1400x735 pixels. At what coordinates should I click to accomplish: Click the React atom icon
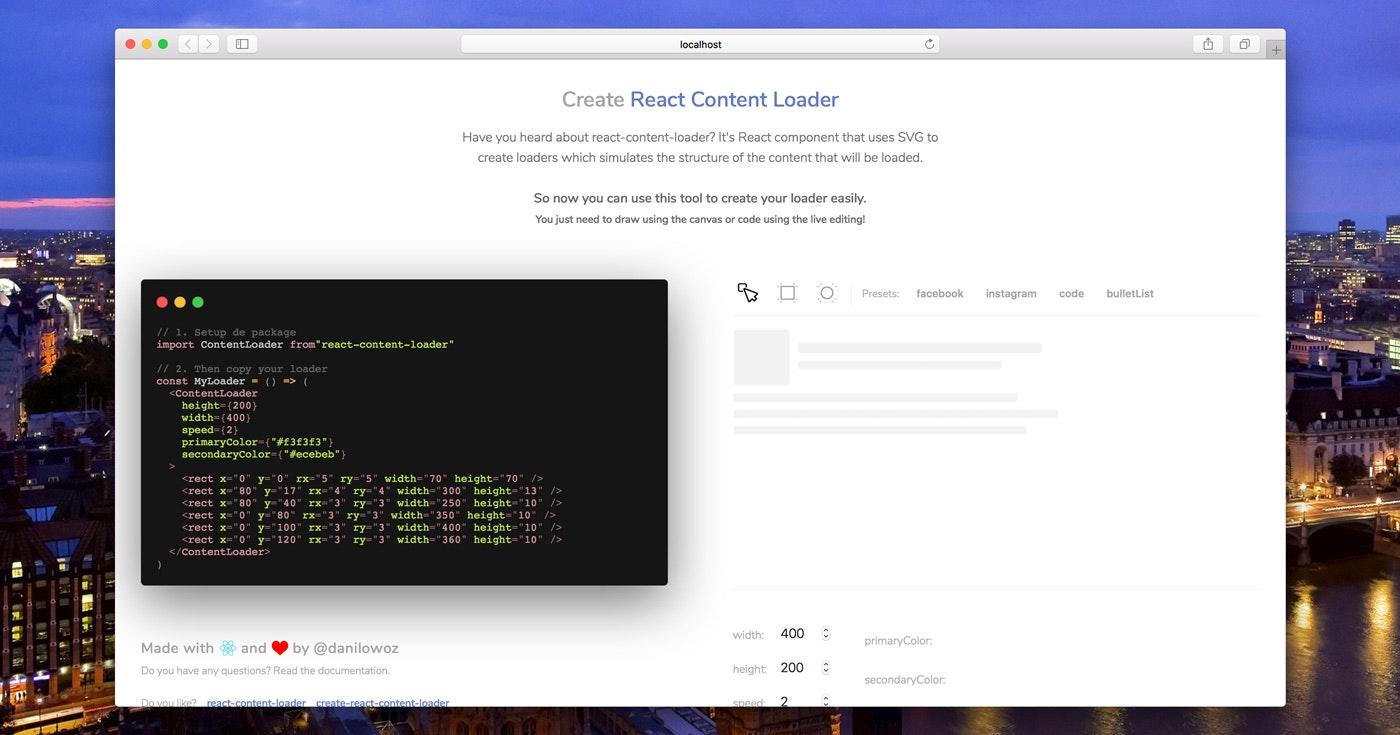228,648
